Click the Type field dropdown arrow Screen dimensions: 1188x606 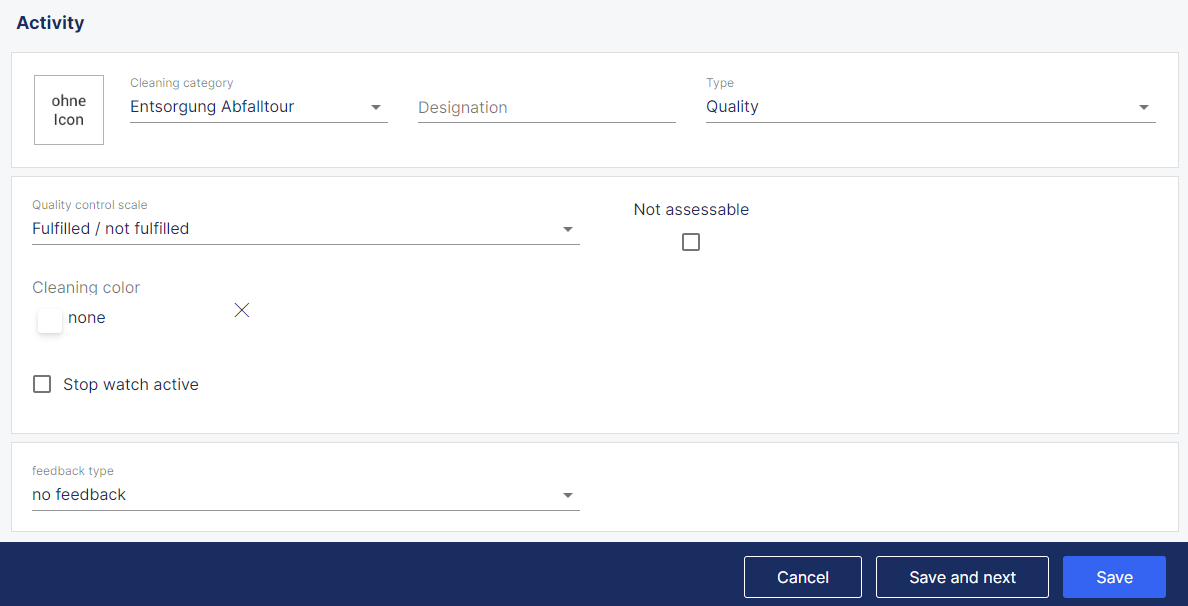click(x=1144, y=108)
